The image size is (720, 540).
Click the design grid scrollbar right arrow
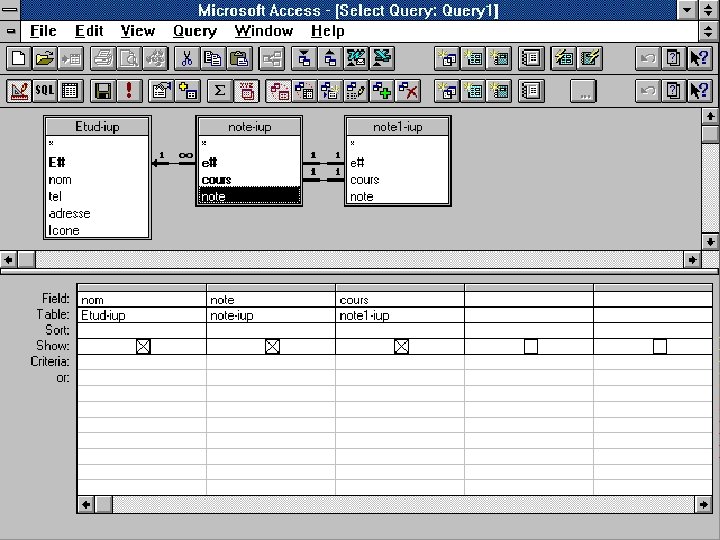(703, 505)
